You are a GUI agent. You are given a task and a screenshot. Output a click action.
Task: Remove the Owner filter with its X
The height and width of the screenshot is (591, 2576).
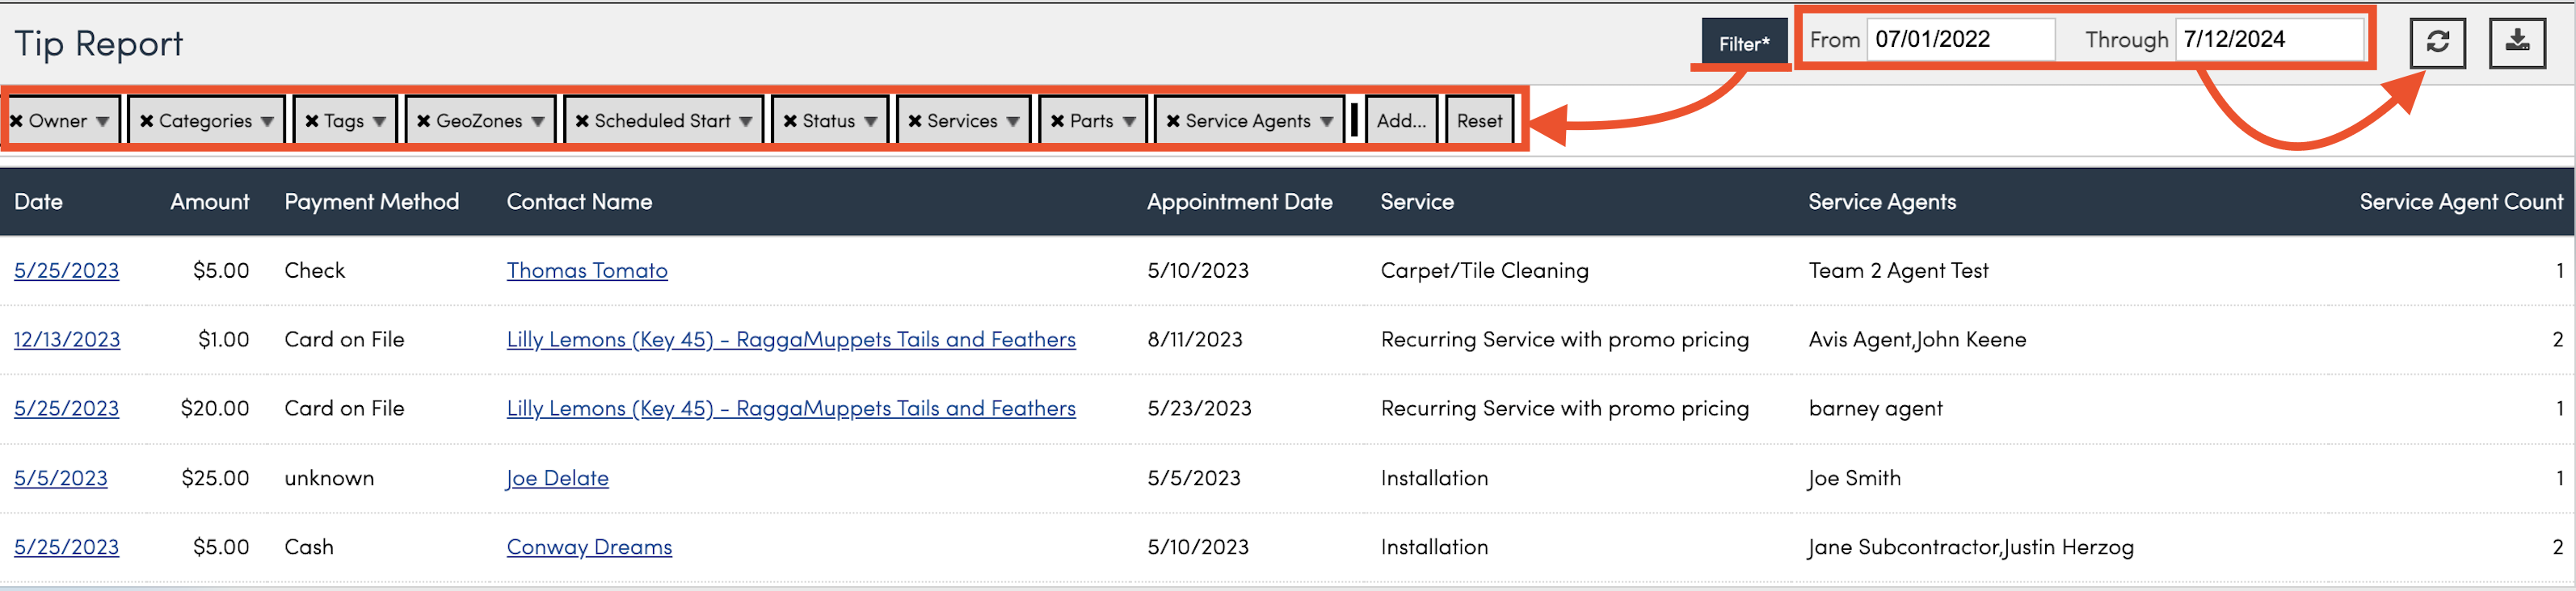(x=17, y=121)
